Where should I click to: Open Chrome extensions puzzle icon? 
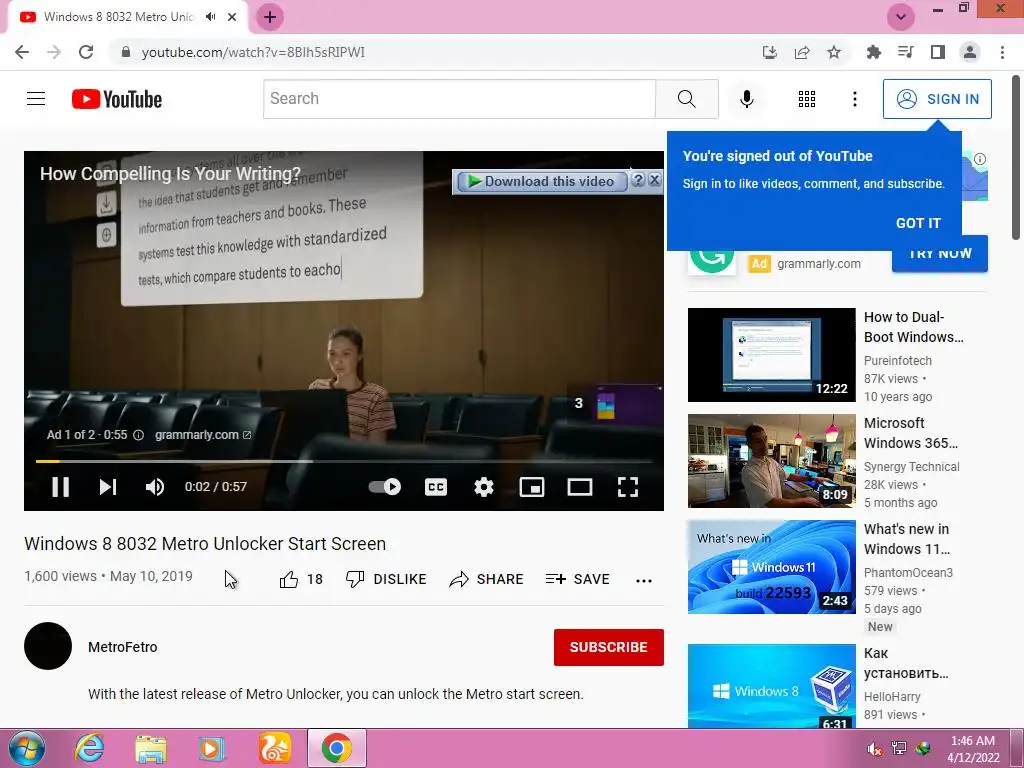[x=873, y=52]
